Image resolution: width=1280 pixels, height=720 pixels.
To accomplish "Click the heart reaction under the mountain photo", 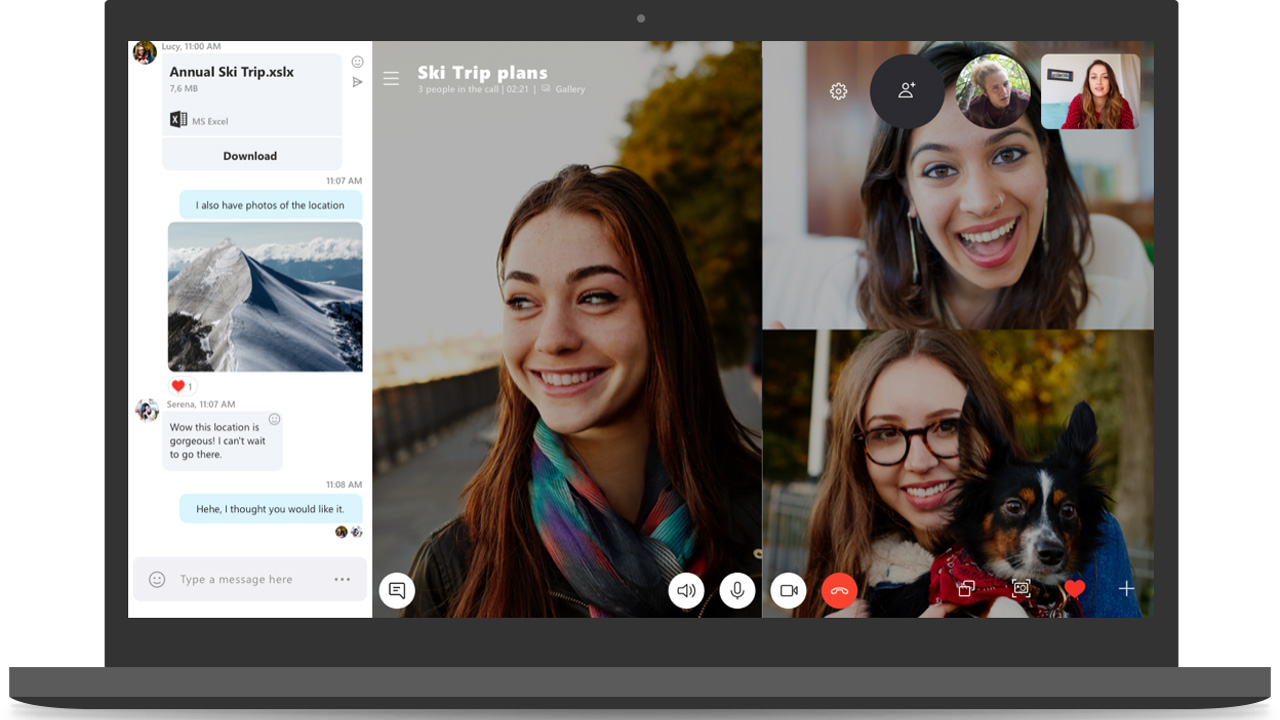I will coord(182,386).
